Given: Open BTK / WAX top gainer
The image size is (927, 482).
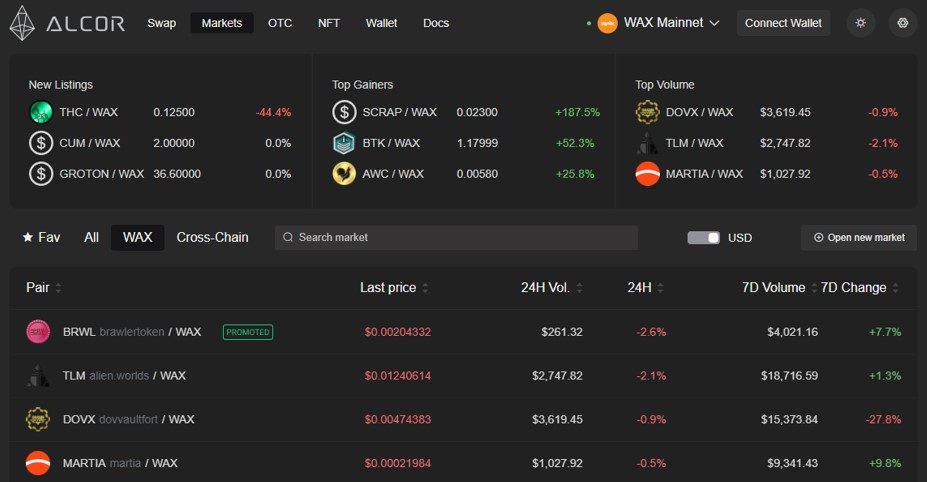Looking at the screenshot, I should (466, 143).
